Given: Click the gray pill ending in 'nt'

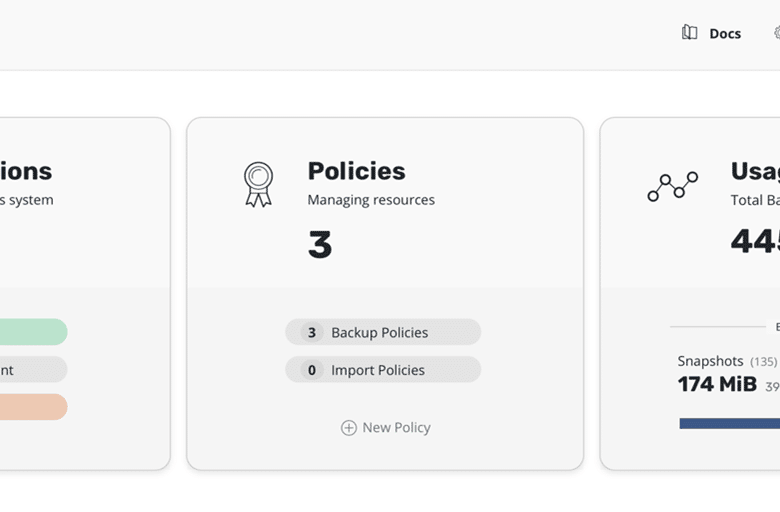Looking at the screenshot, I should pos(33,370).
